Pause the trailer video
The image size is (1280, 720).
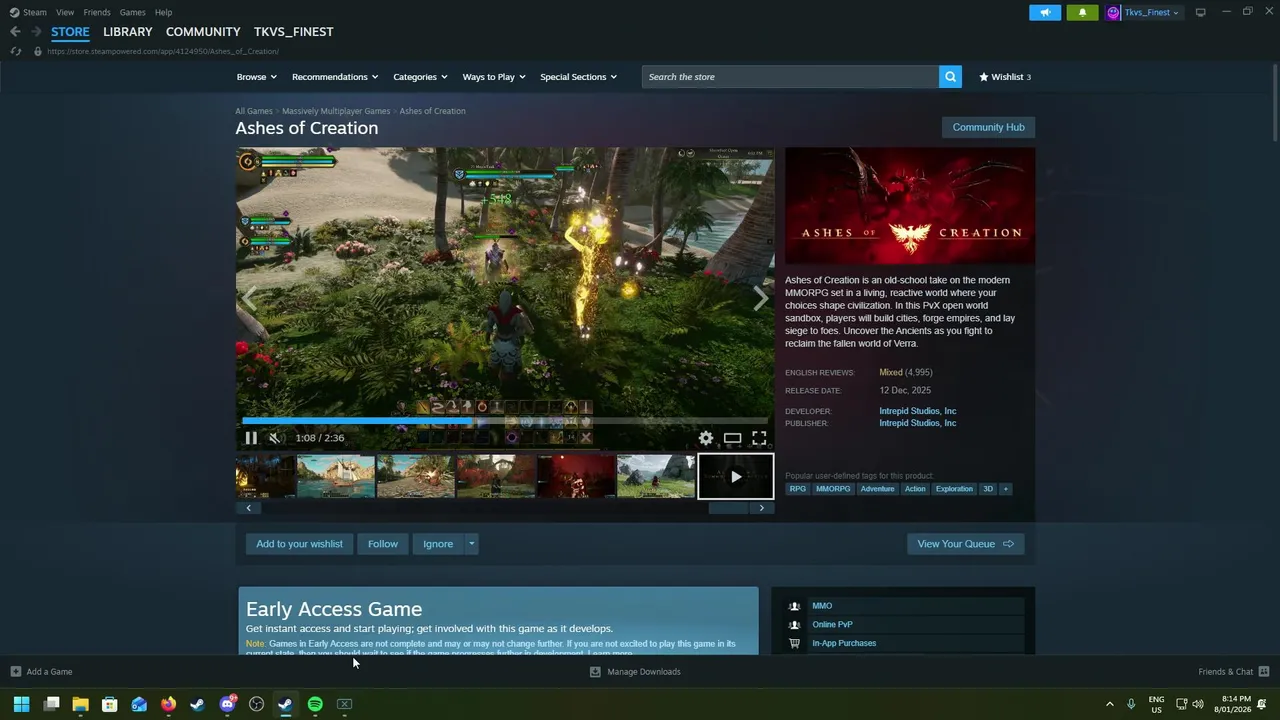[251, 438]
